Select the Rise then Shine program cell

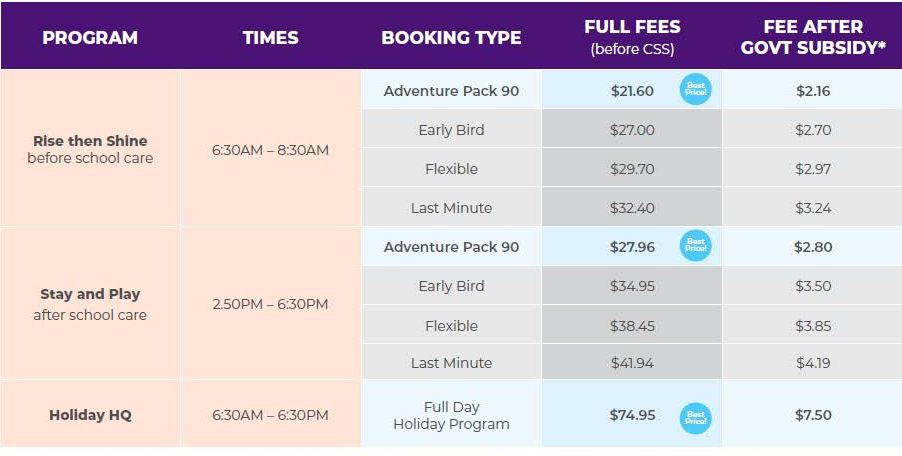coord(90,149)
